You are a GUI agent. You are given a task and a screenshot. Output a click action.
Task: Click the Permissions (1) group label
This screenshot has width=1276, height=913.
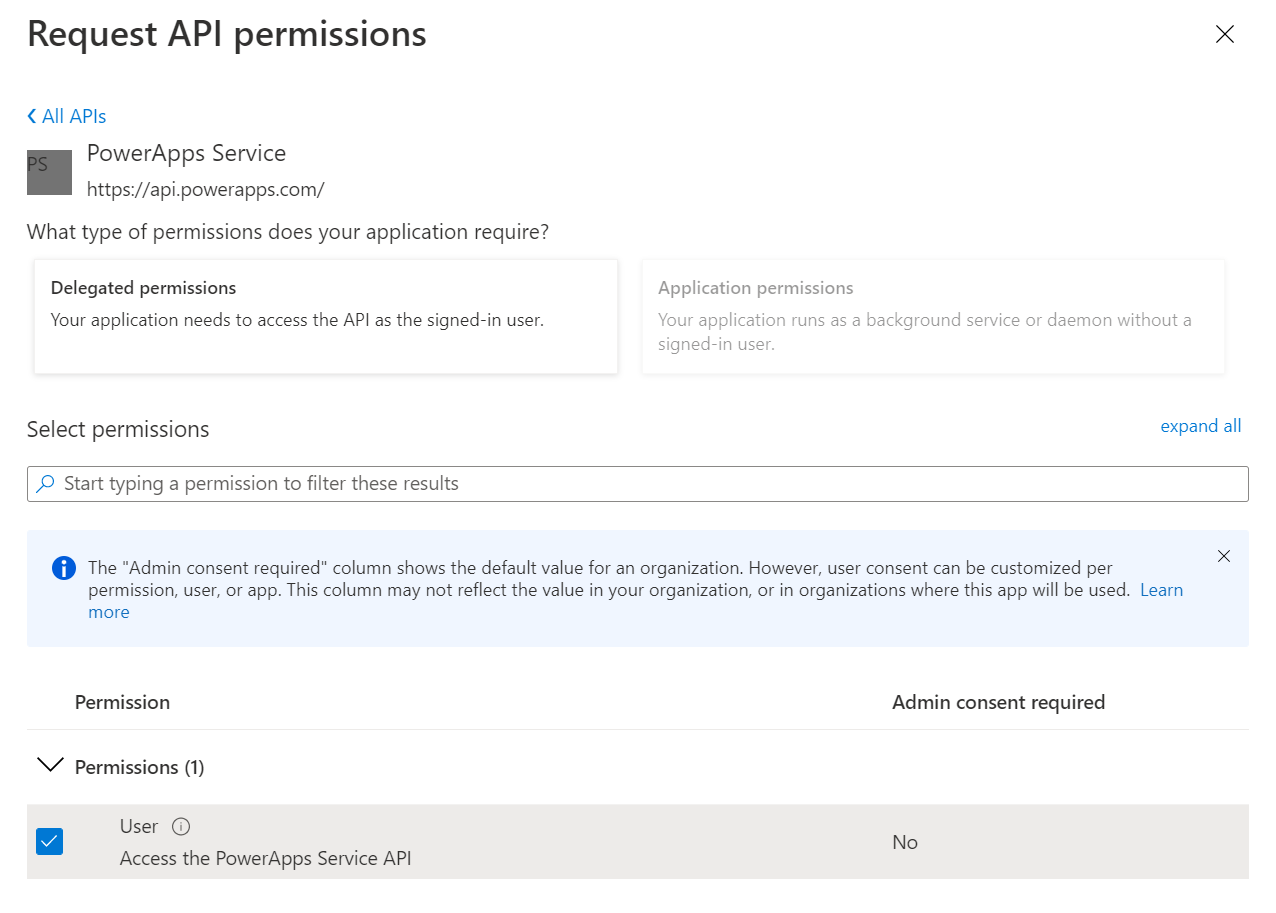pos(139,767)
